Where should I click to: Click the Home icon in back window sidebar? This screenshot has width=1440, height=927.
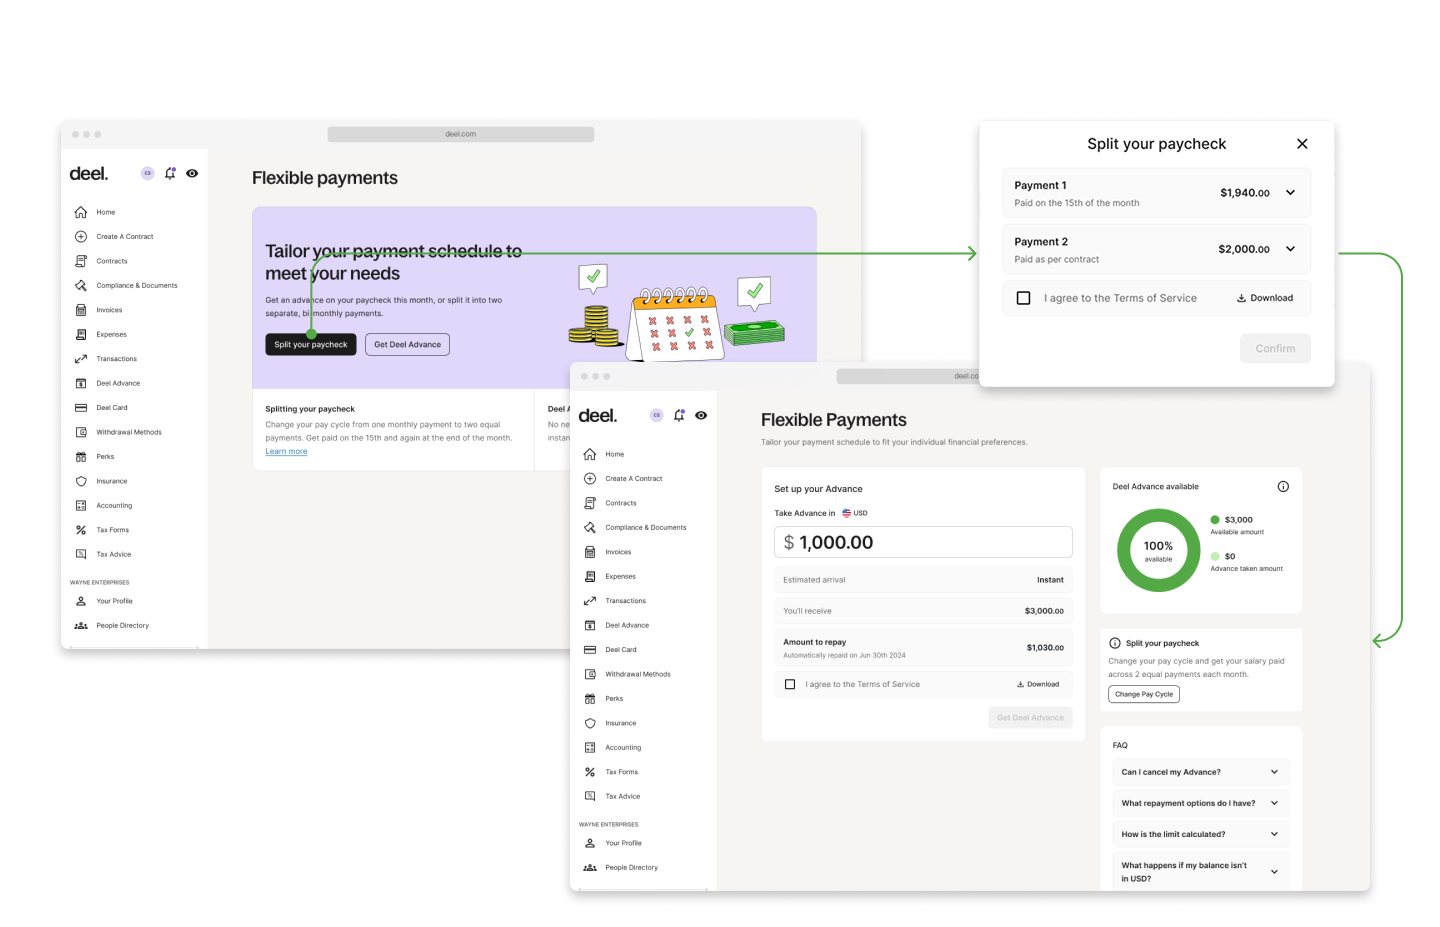click(x=81, y=212)
